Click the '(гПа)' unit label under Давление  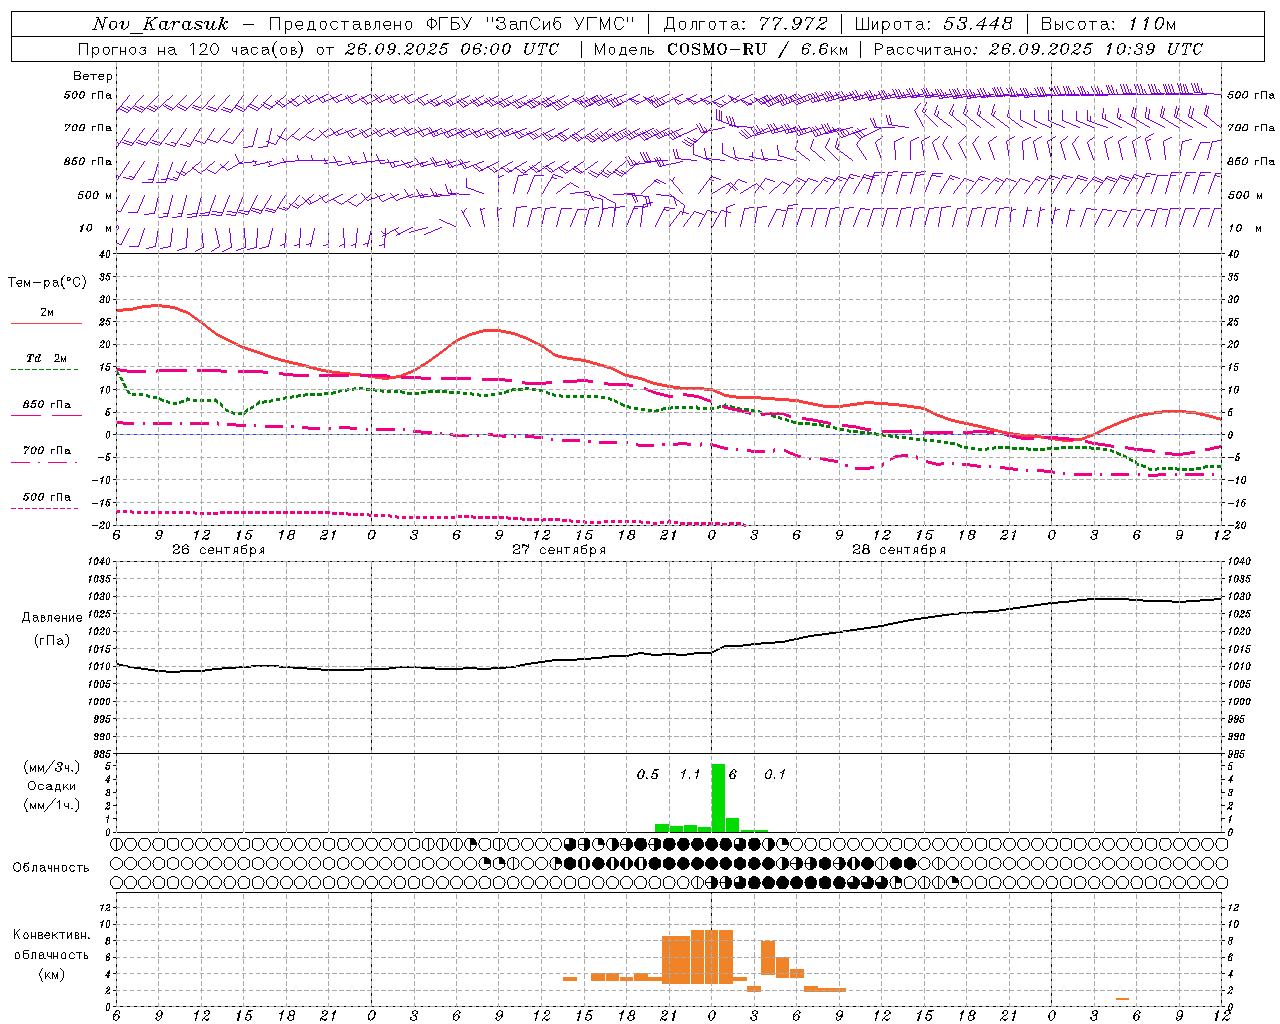point(52,640)
